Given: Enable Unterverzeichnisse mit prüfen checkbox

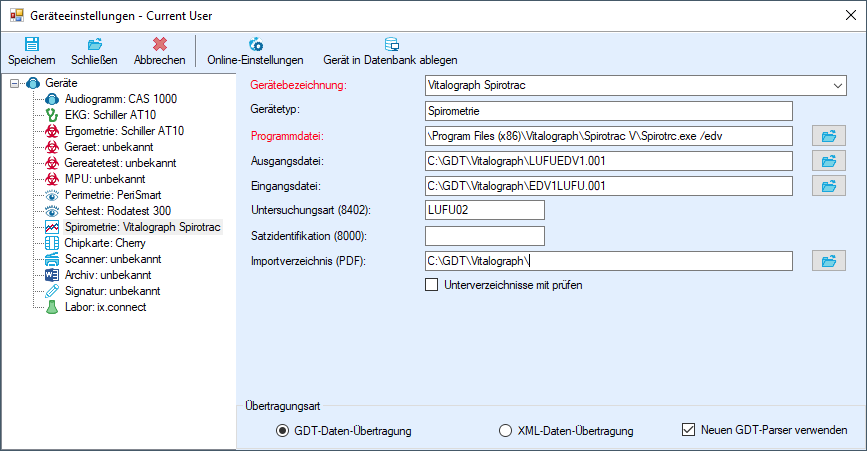Looking at the screenshot, I should 431,285.
